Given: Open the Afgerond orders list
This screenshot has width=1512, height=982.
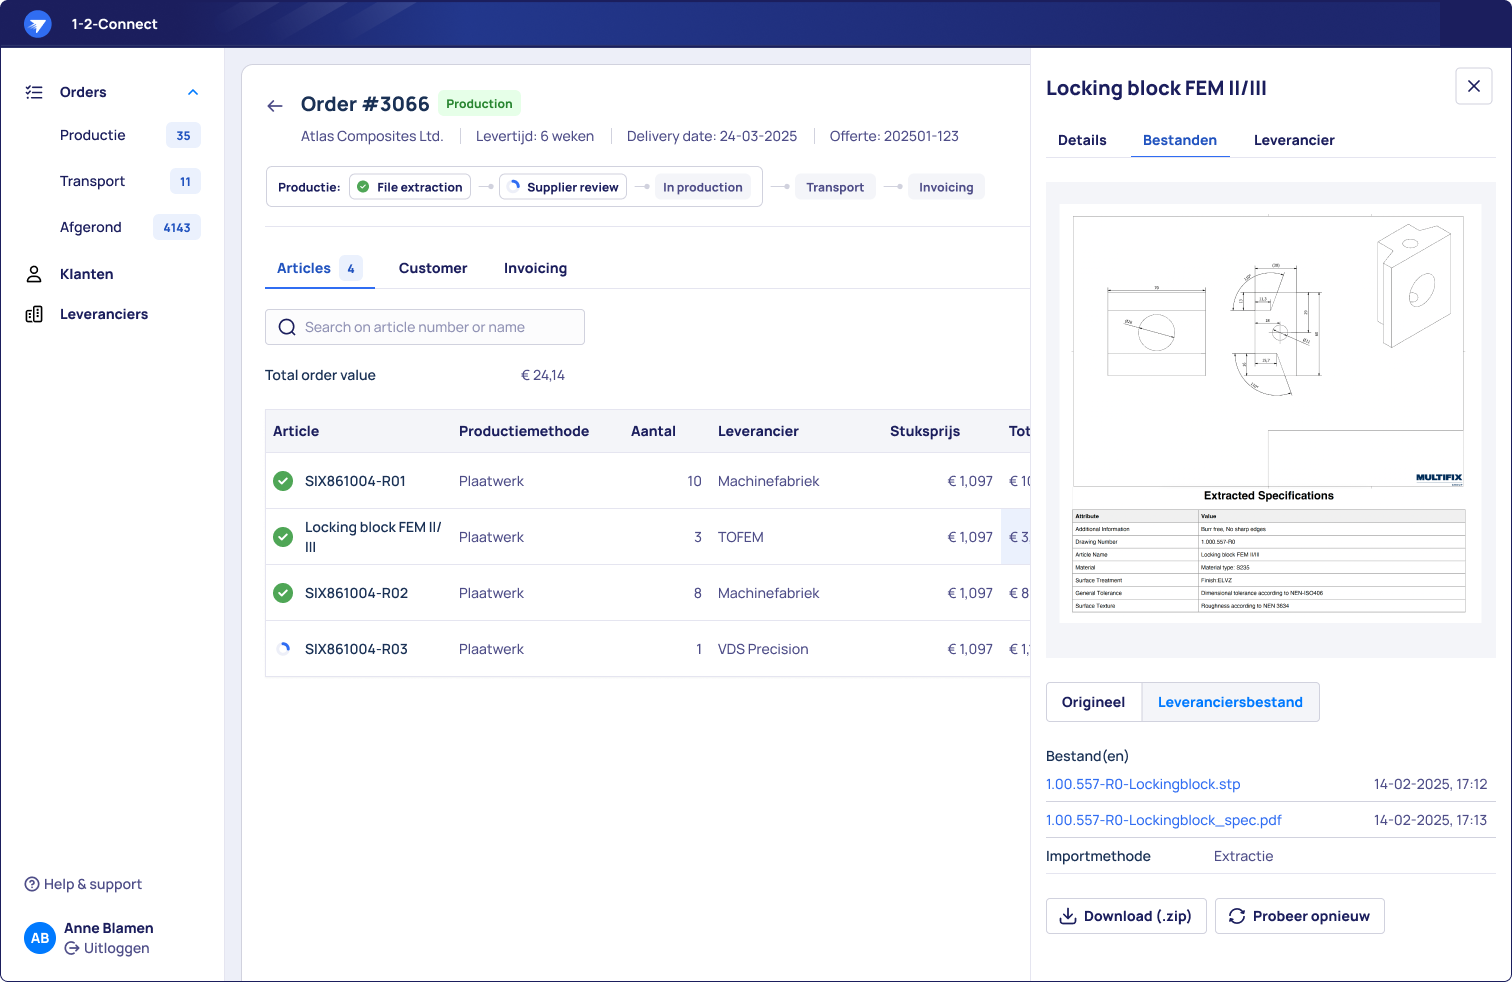Looking at the screenshot, I should click(91, 227).
